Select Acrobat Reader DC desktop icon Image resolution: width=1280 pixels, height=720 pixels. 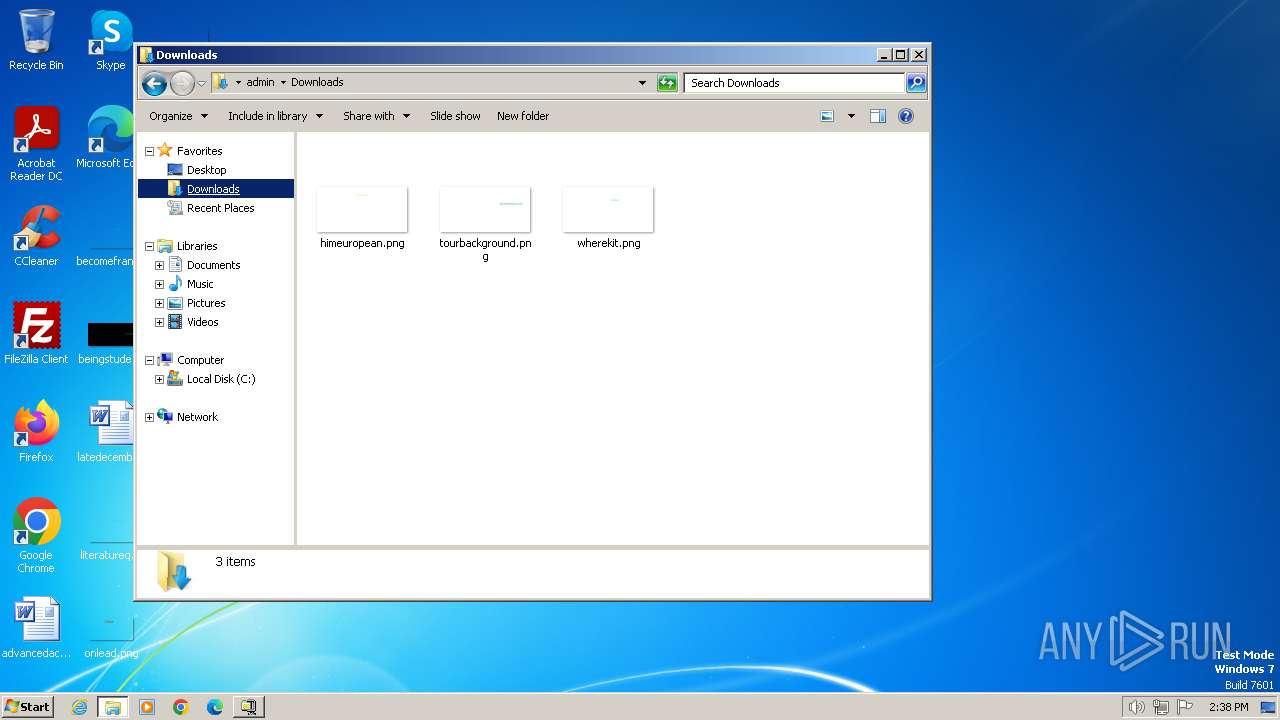(36, 144)
